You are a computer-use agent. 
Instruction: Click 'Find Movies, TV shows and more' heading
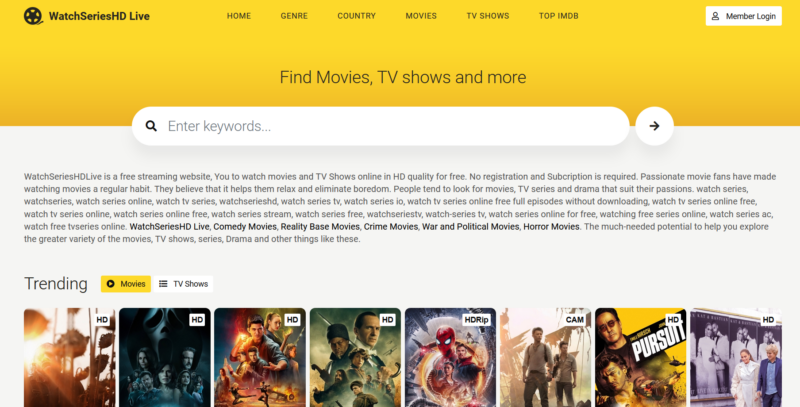click(x=403, y=78)
